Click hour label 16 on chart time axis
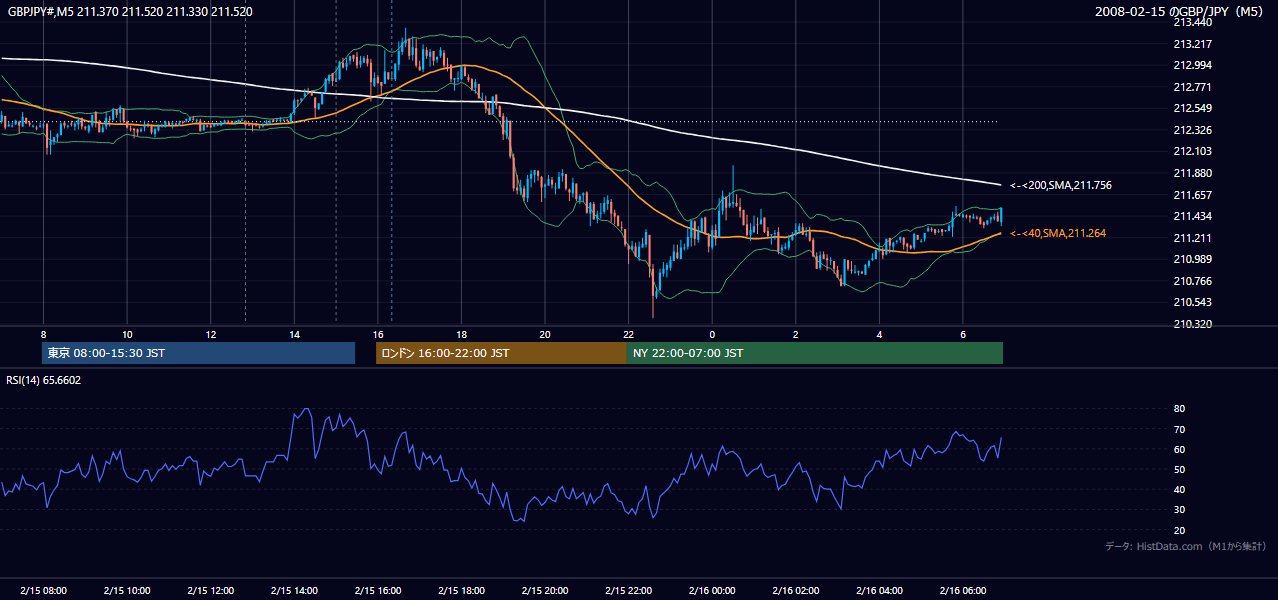 pos(378,333)
